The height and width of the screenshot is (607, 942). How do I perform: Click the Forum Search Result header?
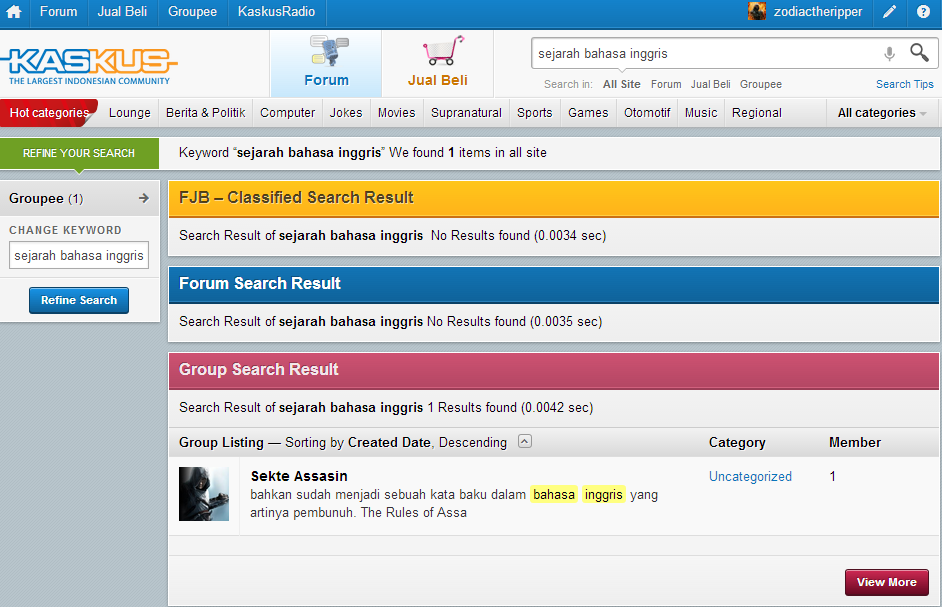[554, 284]
